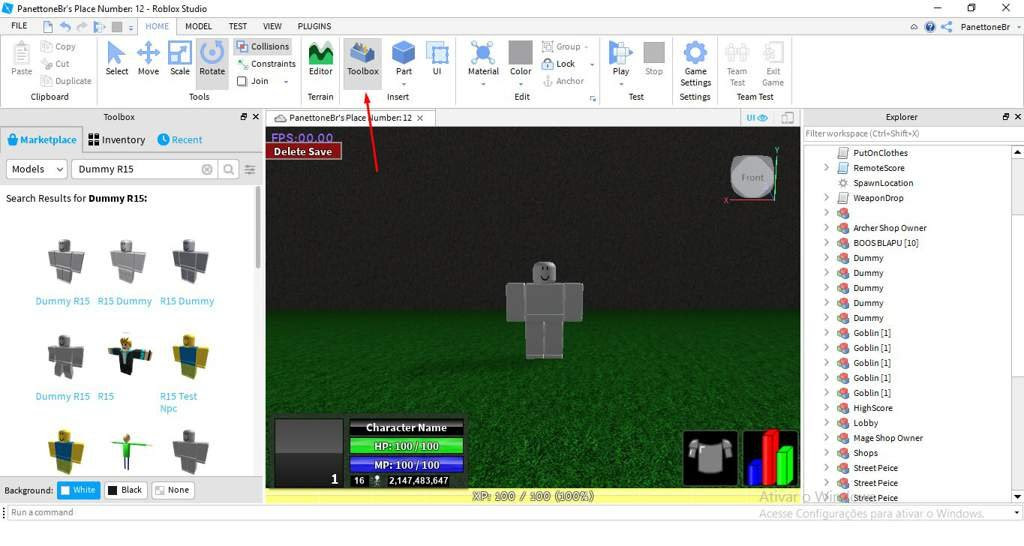Image resolution: width=1024 pixels, height=546 pixels.
Task: Expand the Lobby node
Action: (x=827, y=423)
